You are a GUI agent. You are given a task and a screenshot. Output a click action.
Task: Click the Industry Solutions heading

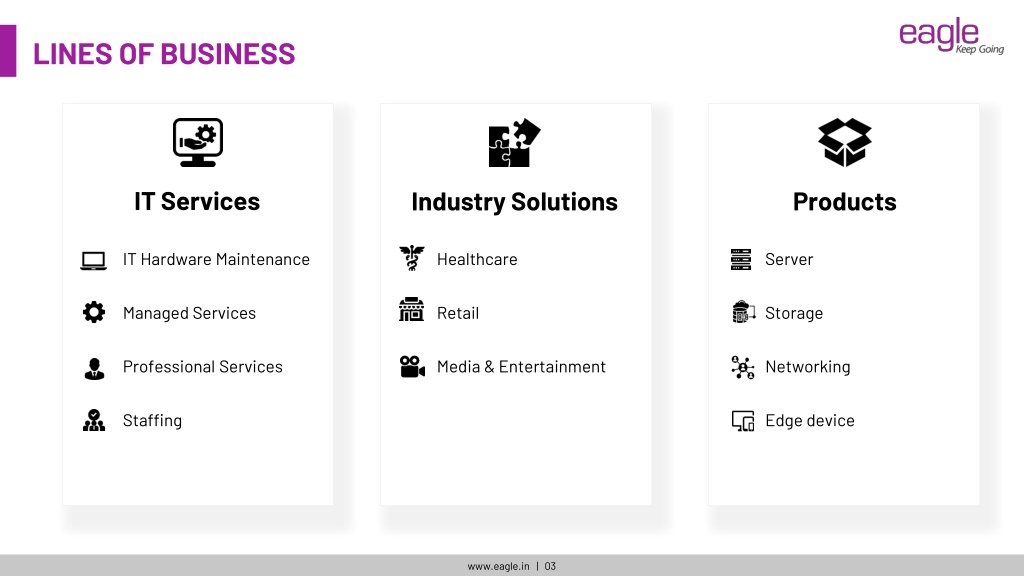[x=515, y=202]
